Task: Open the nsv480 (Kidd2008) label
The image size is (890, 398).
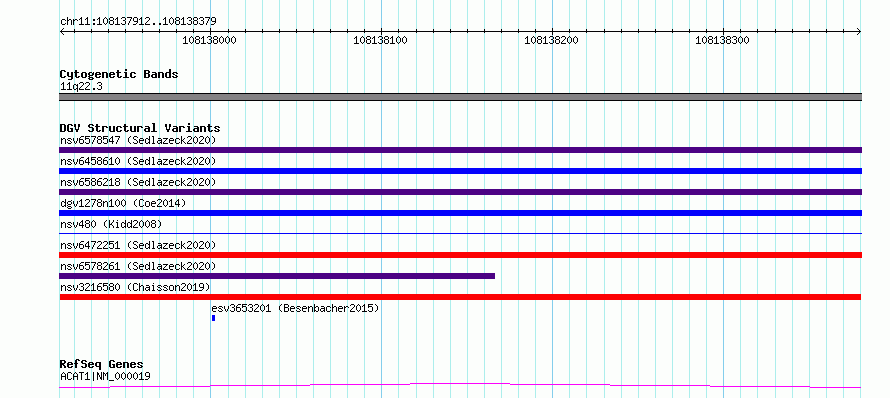Action: (111, 224)
